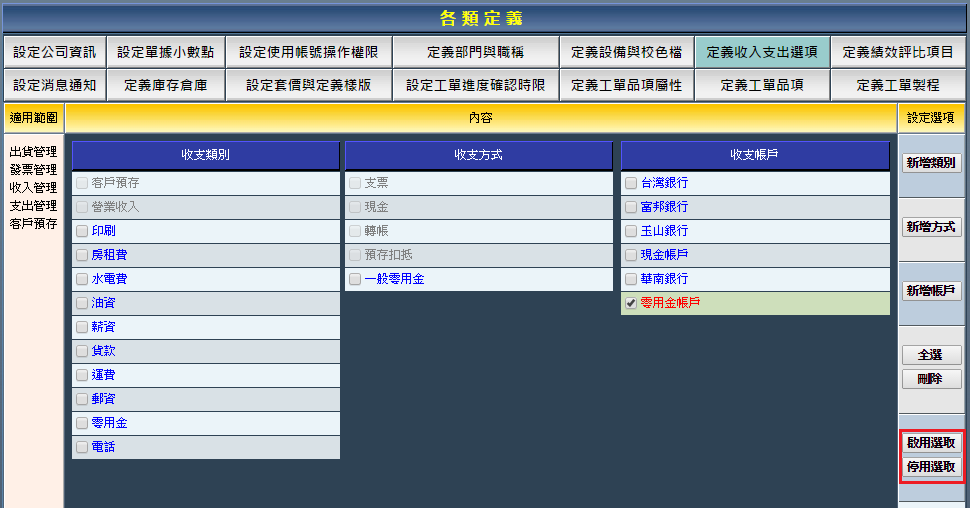Image resolution: width=970 pixels, height=508 pixels.
Task: Open the 薪資 category link
Action: point(103,327)
